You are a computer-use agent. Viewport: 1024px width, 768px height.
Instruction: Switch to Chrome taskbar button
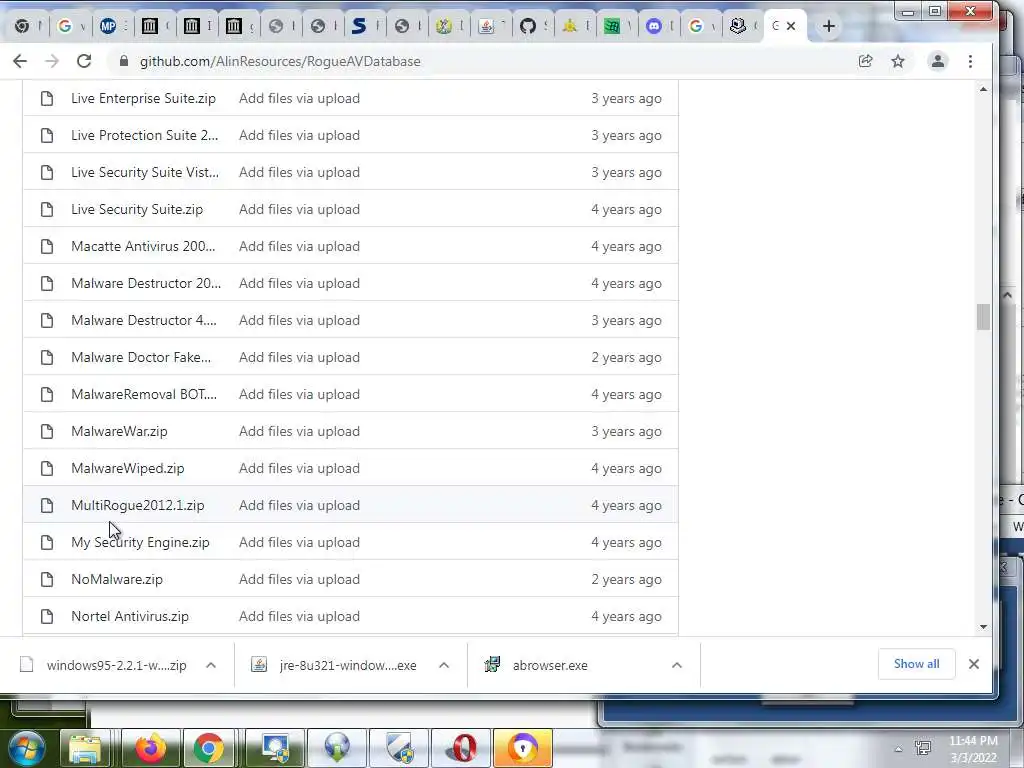point(208,748)
